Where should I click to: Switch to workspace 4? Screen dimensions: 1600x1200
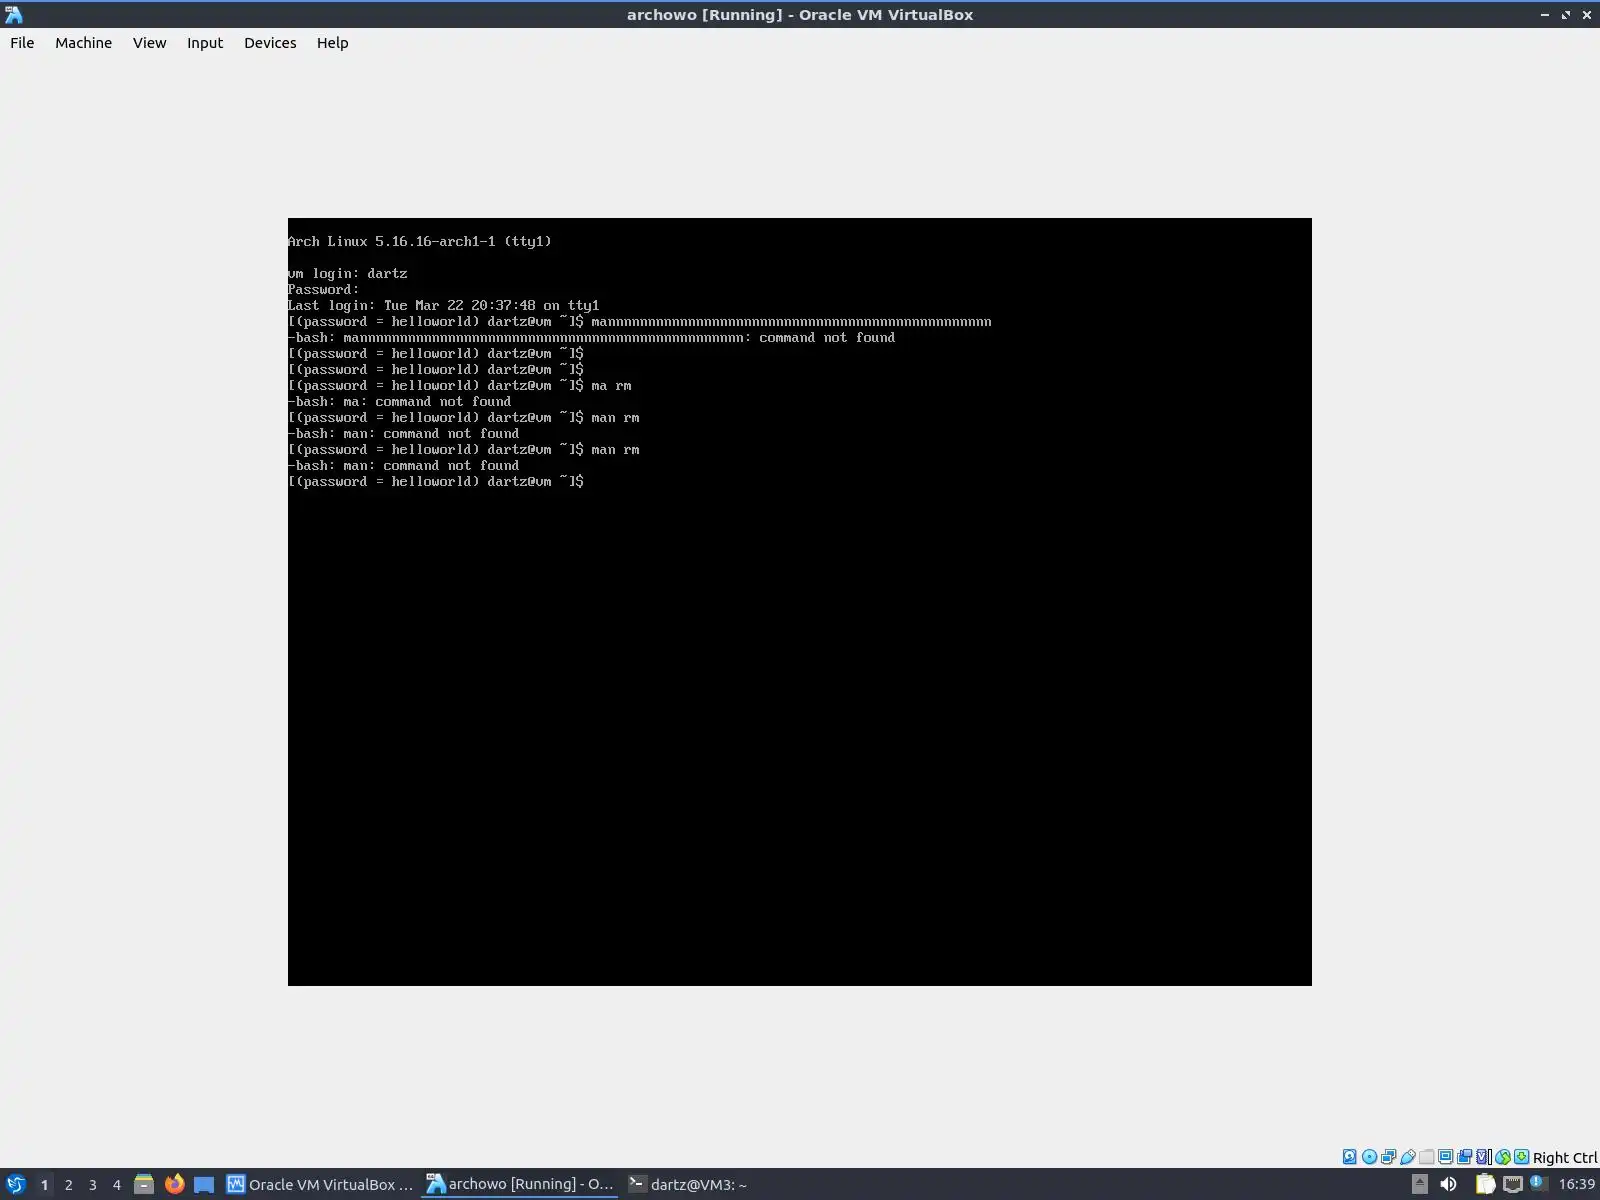pyautogui.click(x=116, y=1185)
